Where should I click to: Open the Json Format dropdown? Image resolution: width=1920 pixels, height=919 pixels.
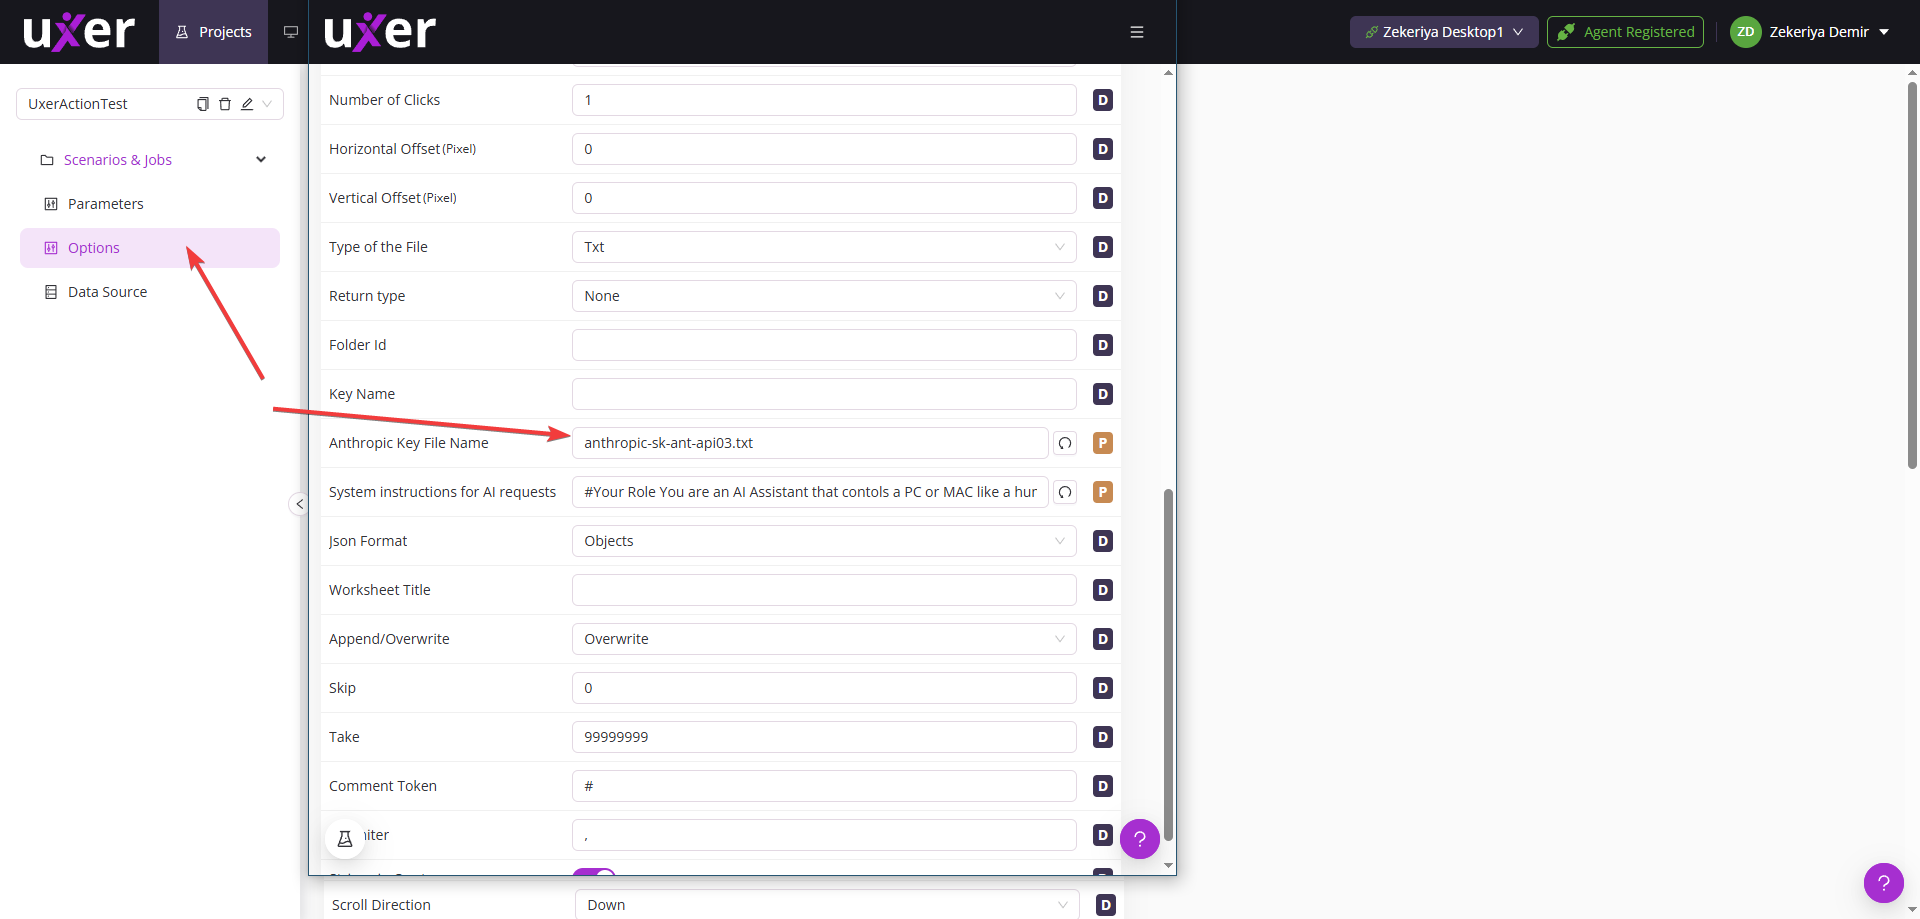pos(824,541)
